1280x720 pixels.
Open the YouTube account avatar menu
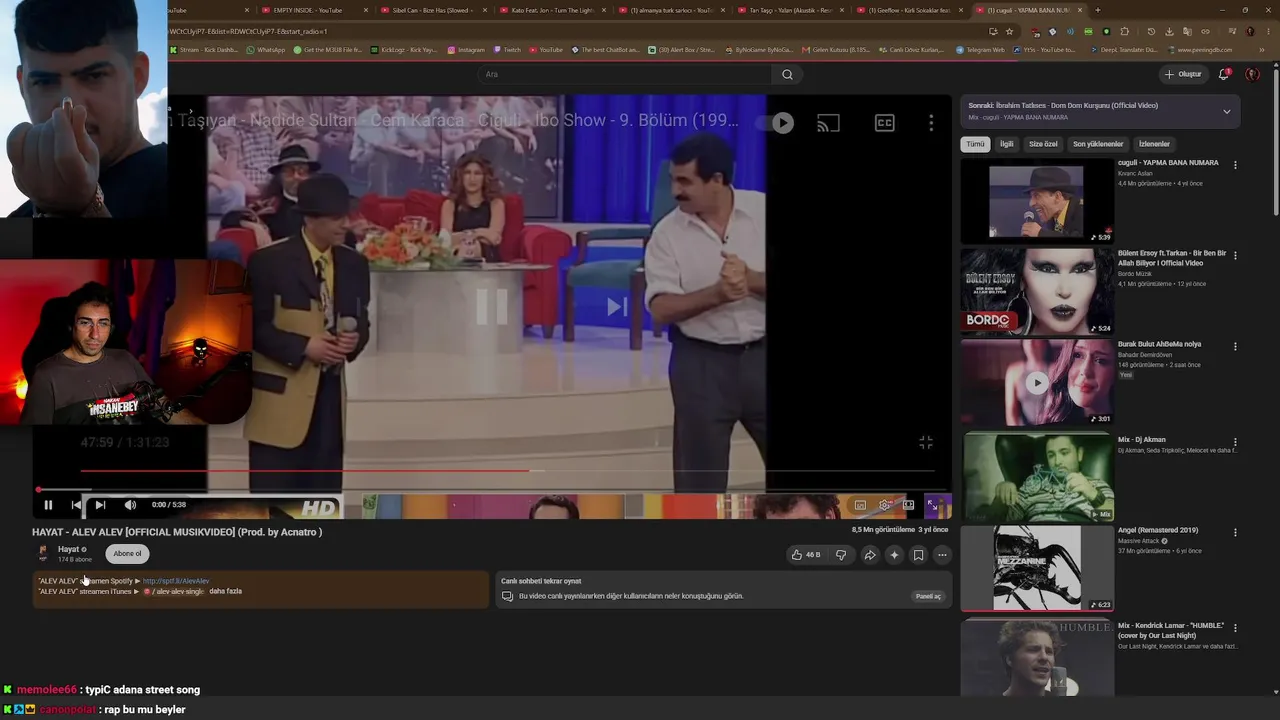point(1252,74)
